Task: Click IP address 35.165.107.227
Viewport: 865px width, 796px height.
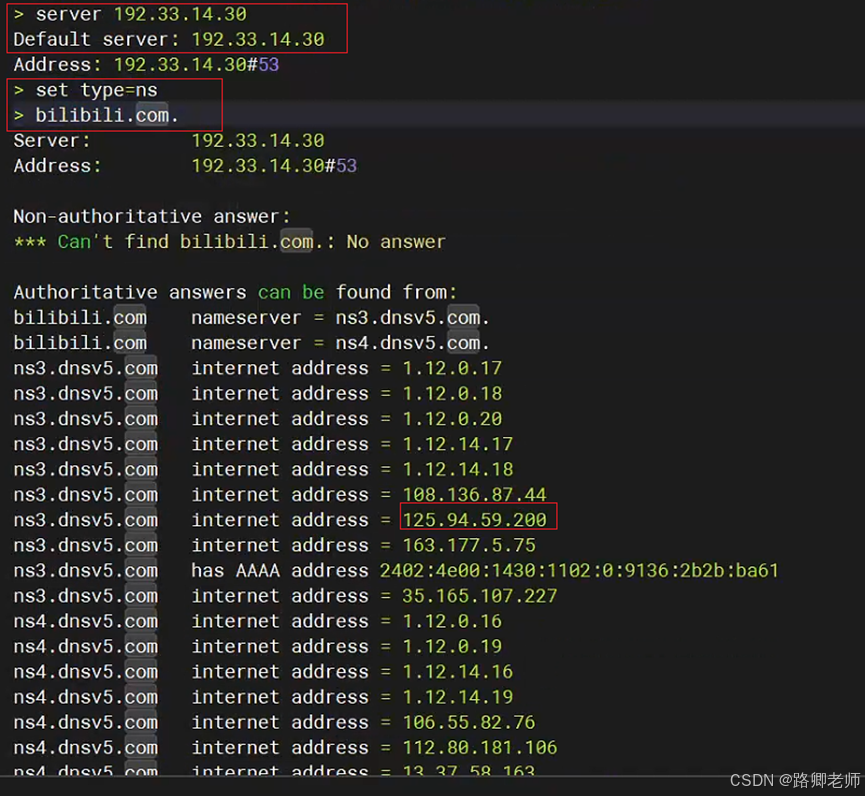Action: pos(479,596)
